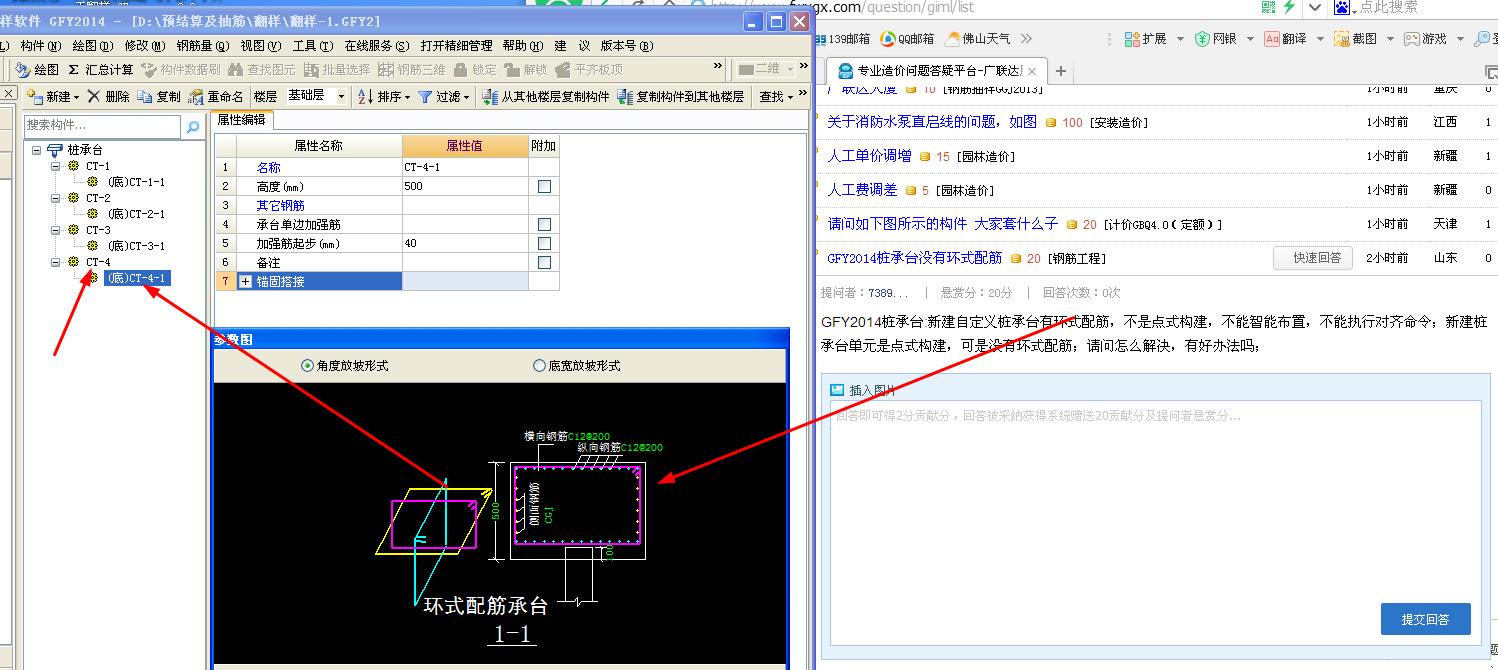Open the 视图(V) menu
The width and height of the screenshot is (1498, 670).
[261, 46]
